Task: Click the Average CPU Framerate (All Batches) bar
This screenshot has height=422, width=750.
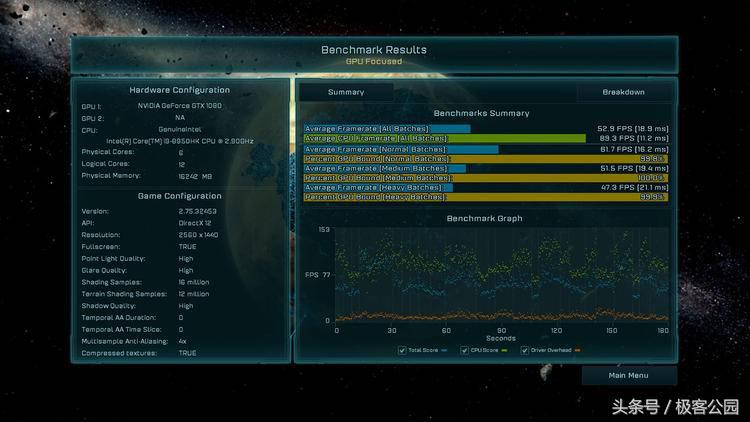Action: click(445, 138)
